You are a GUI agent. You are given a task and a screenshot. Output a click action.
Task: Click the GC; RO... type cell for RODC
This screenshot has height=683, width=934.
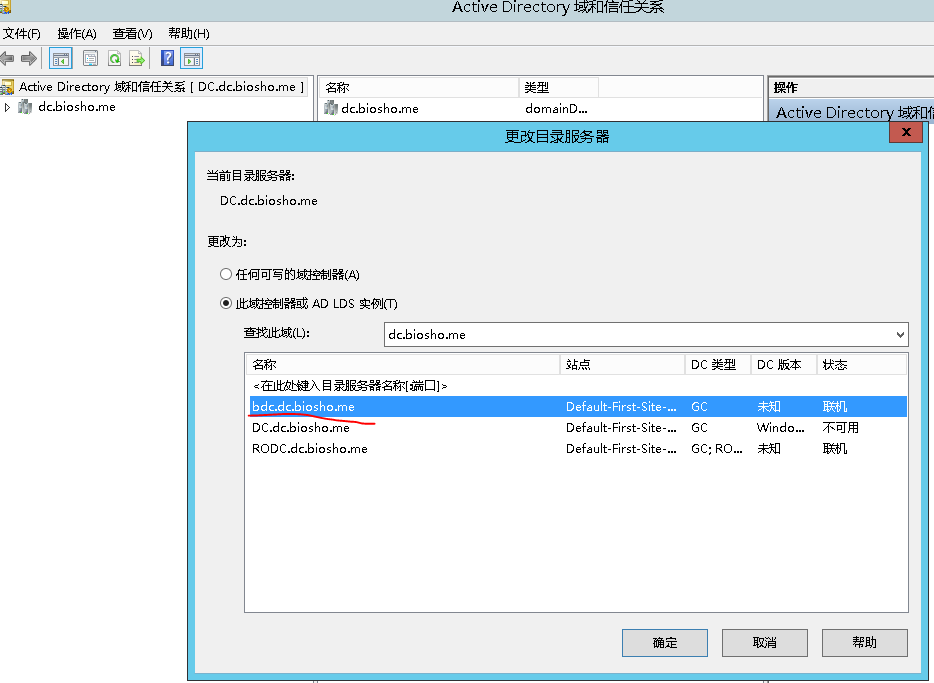tap(717, 448)
